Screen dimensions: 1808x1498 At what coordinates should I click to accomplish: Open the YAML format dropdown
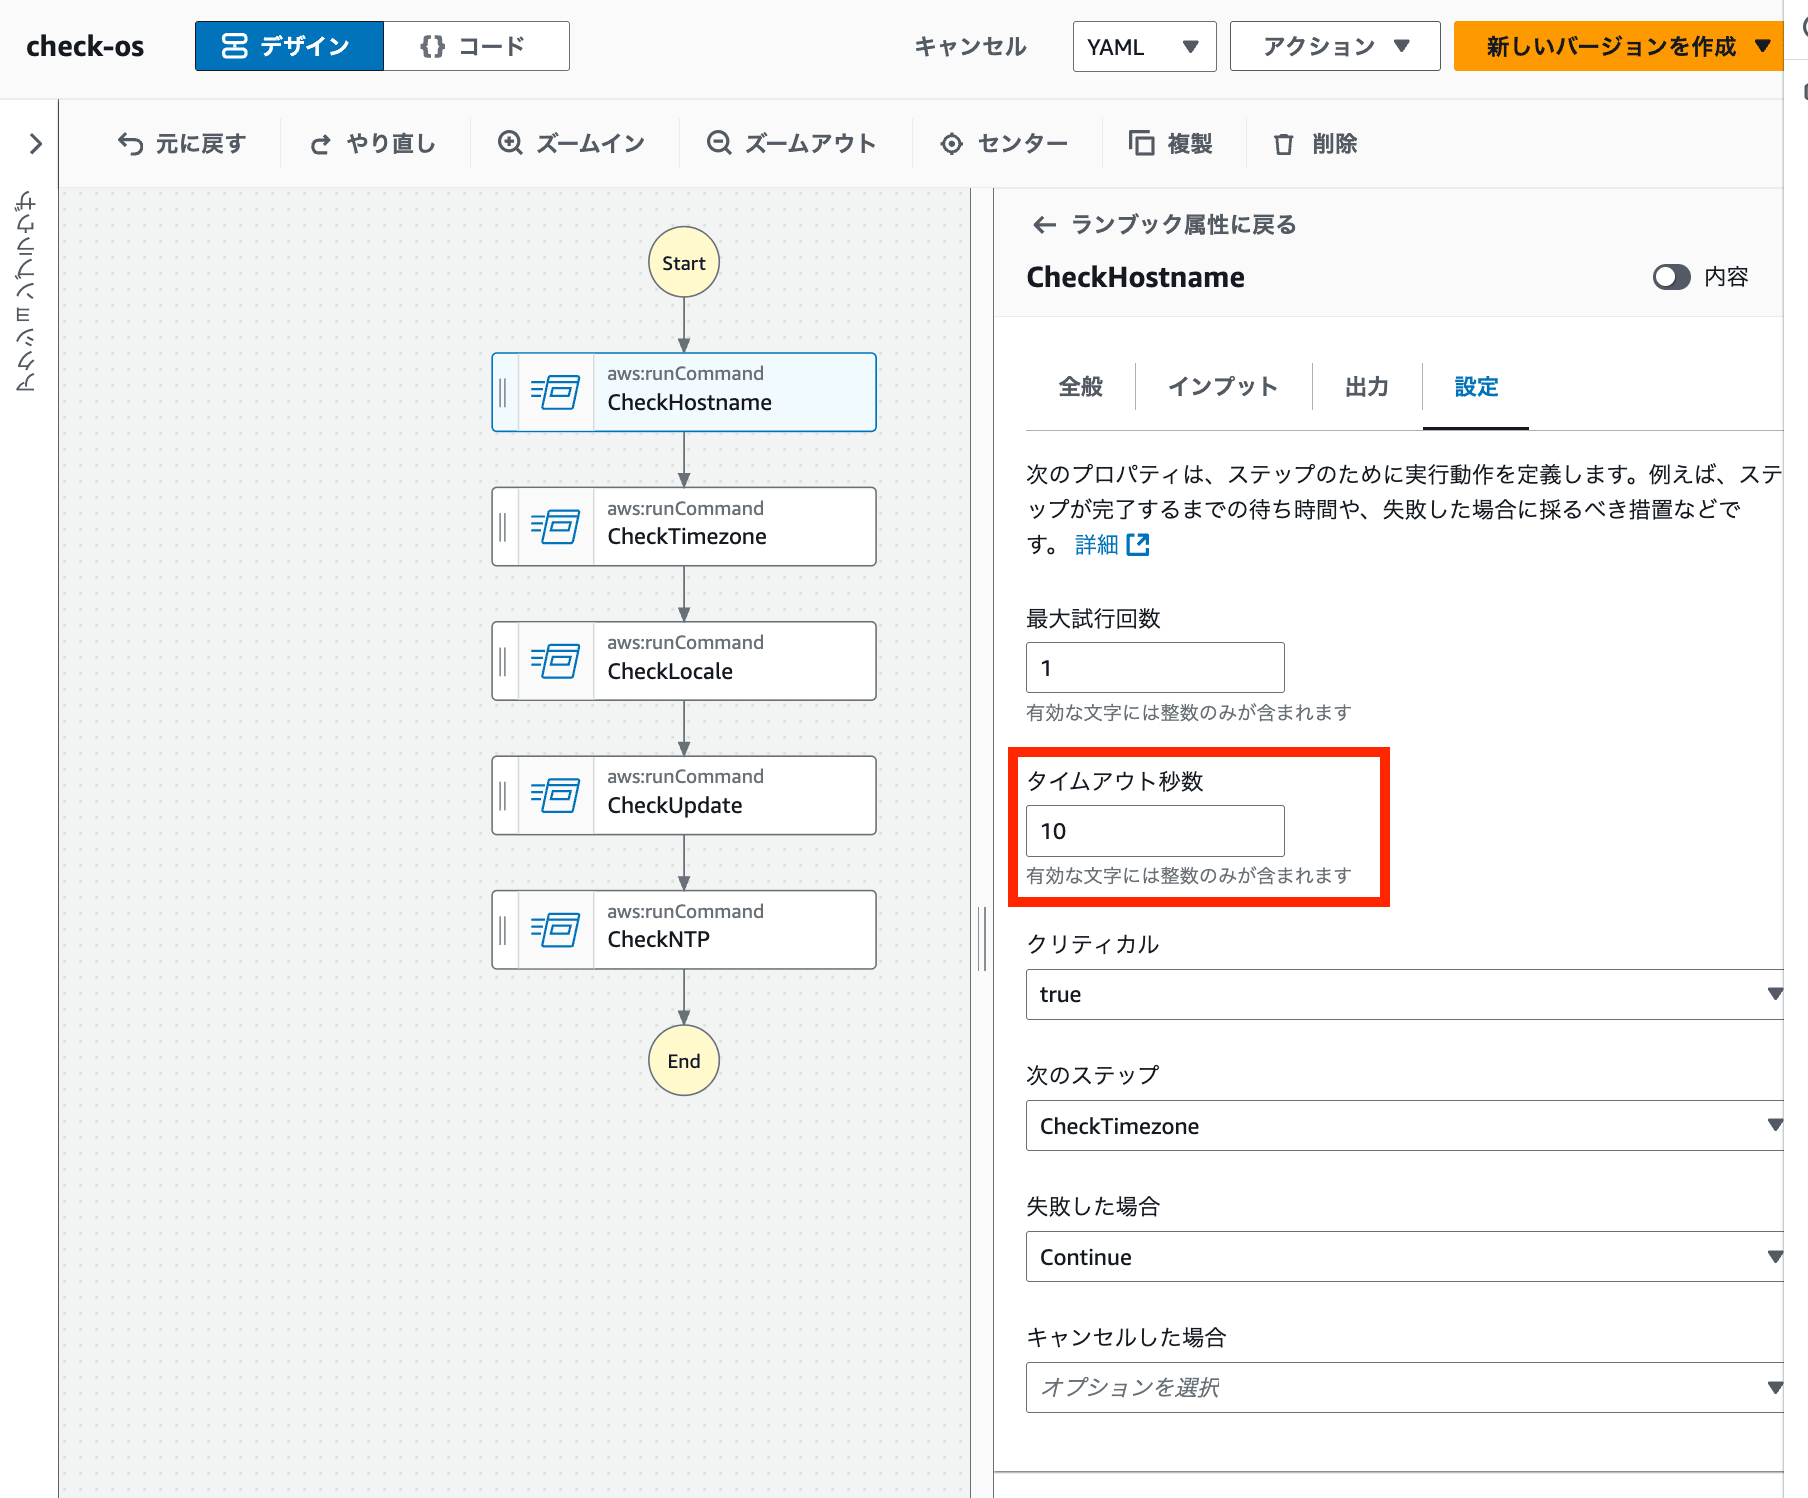click(x=1144, y=47)
